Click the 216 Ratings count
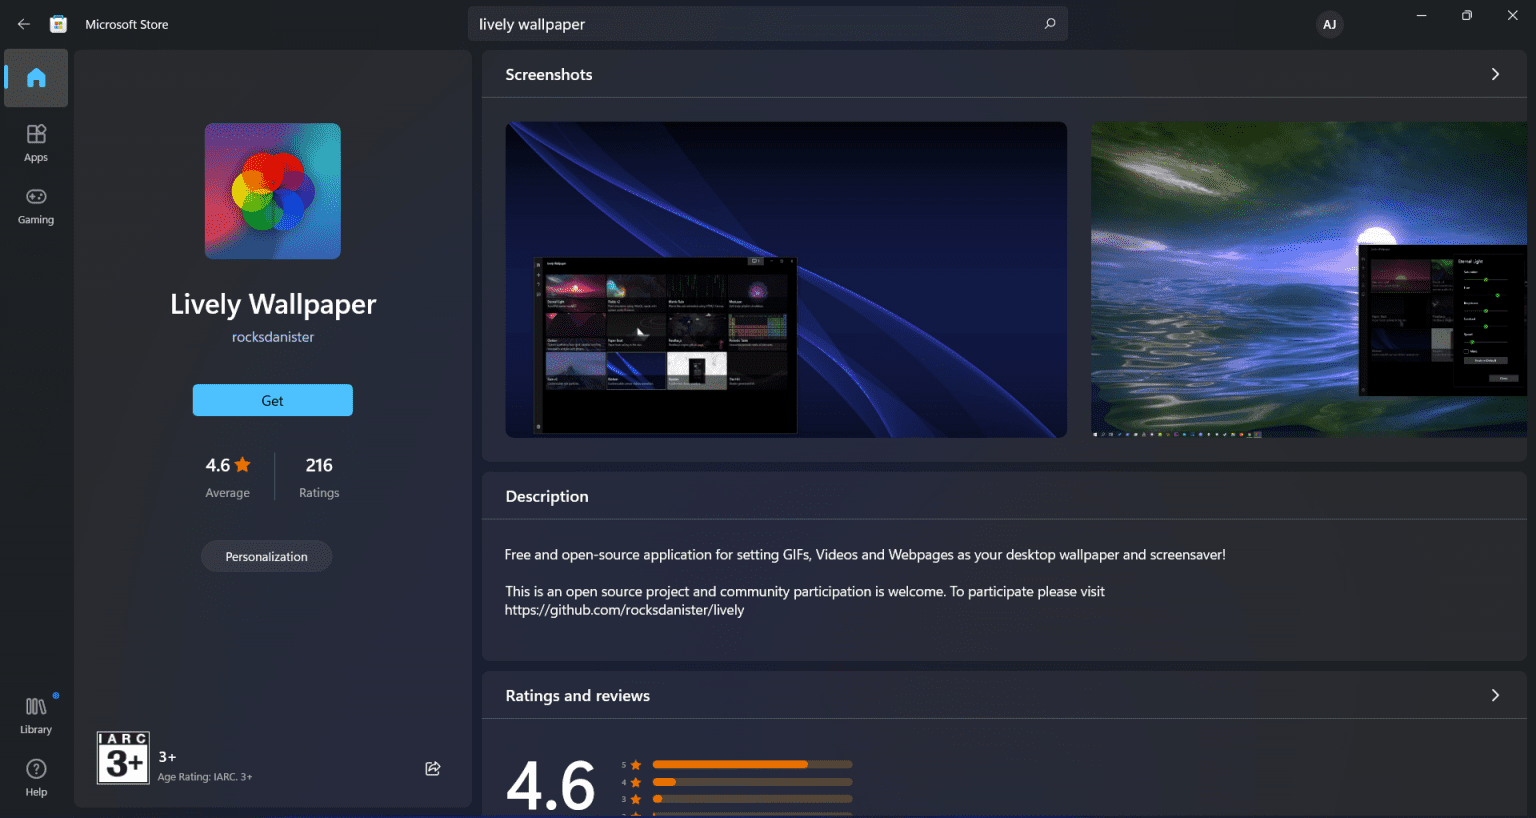This screenshot has height=818, width=1536. [x=319, y=477]
